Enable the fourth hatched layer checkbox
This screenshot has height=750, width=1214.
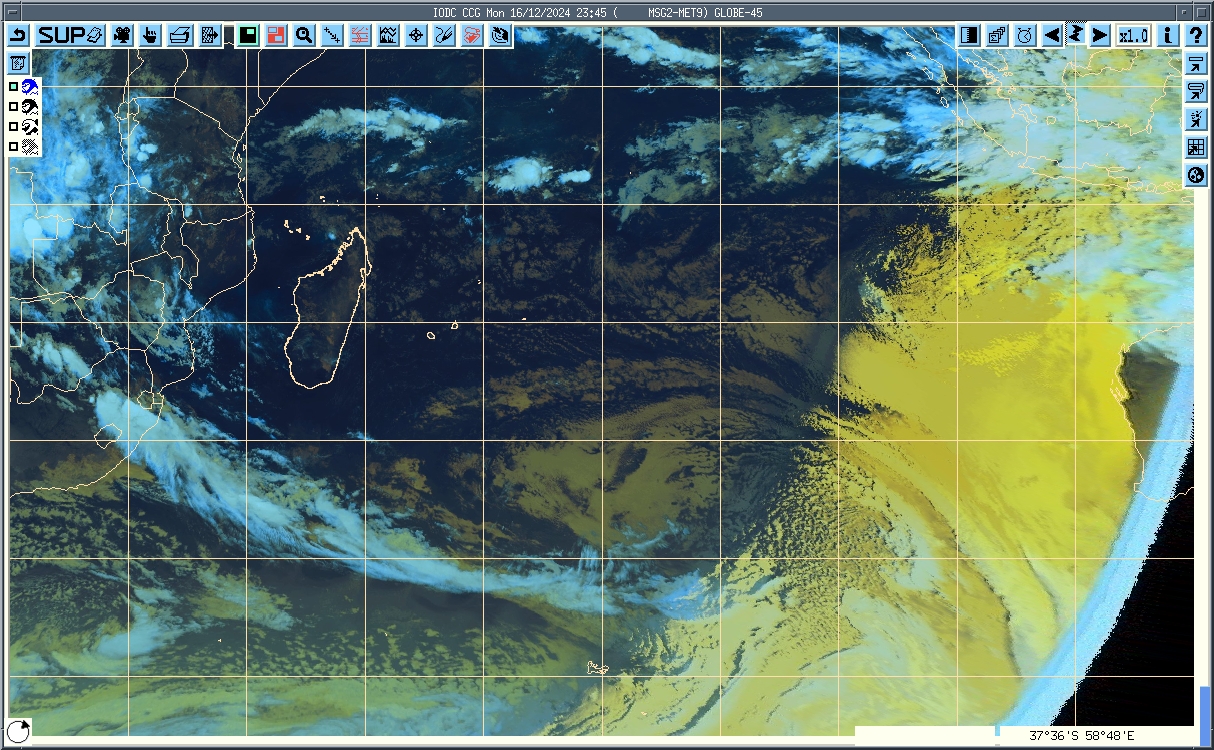tap(14, 147)
